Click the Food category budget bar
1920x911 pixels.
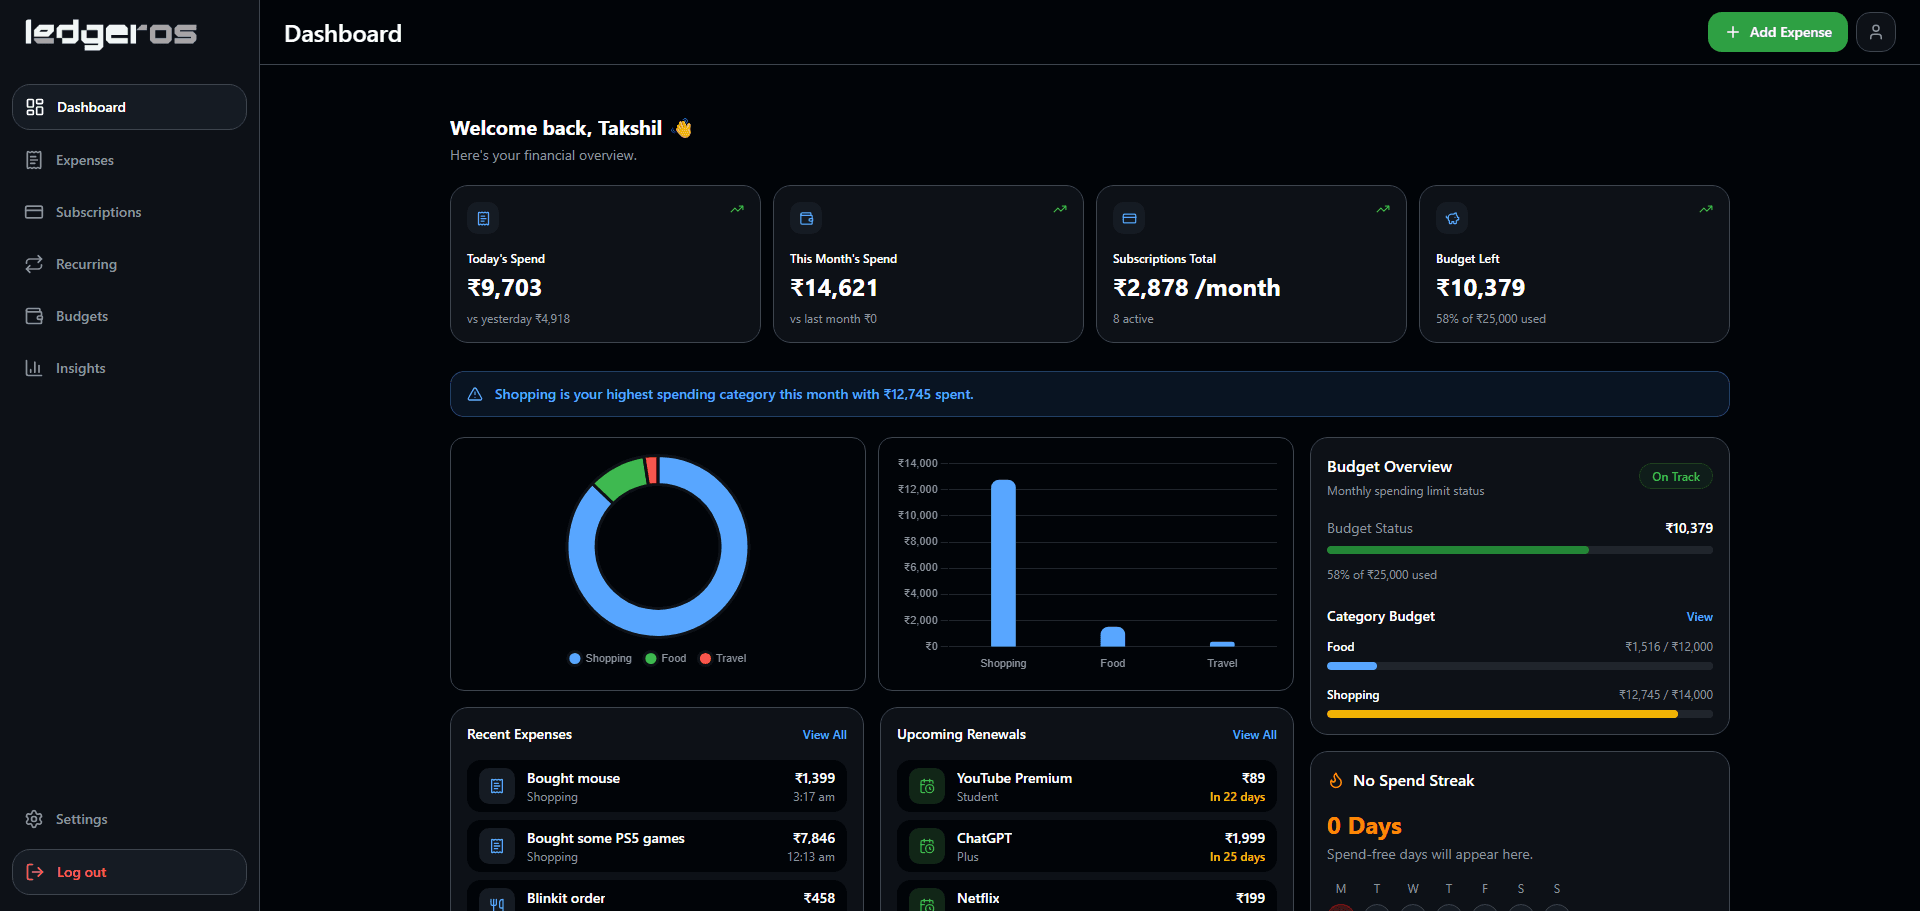coord(1519,666)
